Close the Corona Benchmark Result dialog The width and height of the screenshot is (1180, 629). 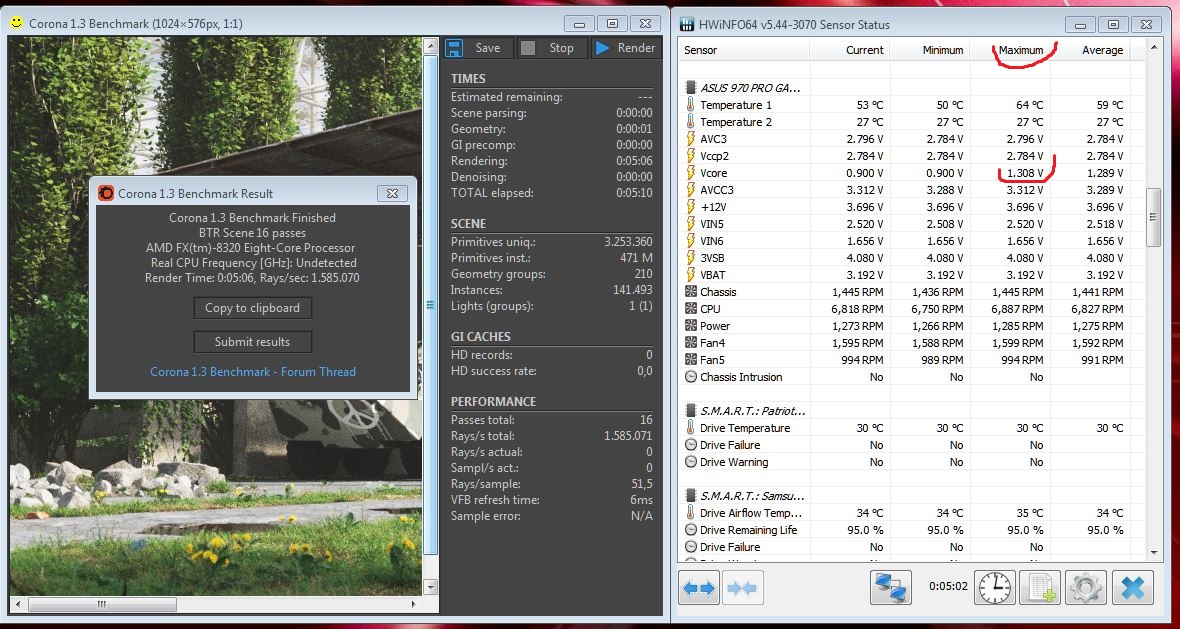click(x=392, y=193)
